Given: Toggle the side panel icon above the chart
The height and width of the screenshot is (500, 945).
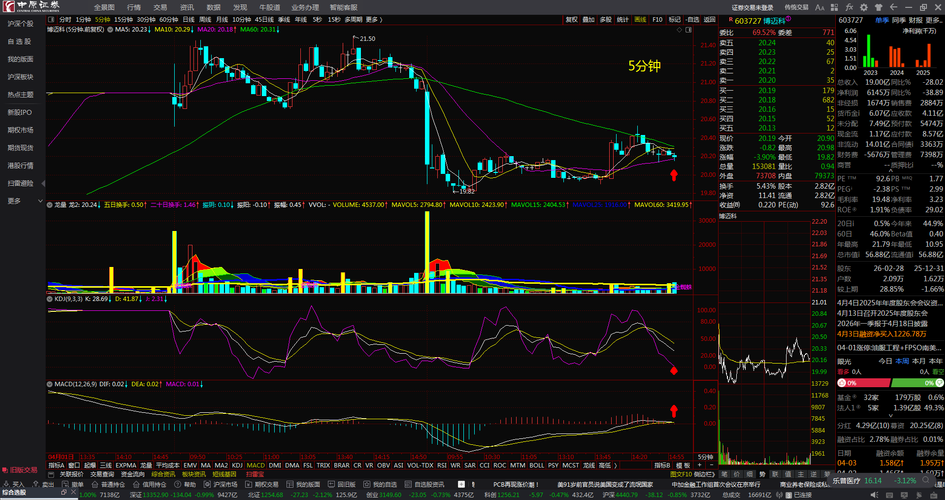Looking at the screenshot, I should pyautogui.click(x=689, y=29).
